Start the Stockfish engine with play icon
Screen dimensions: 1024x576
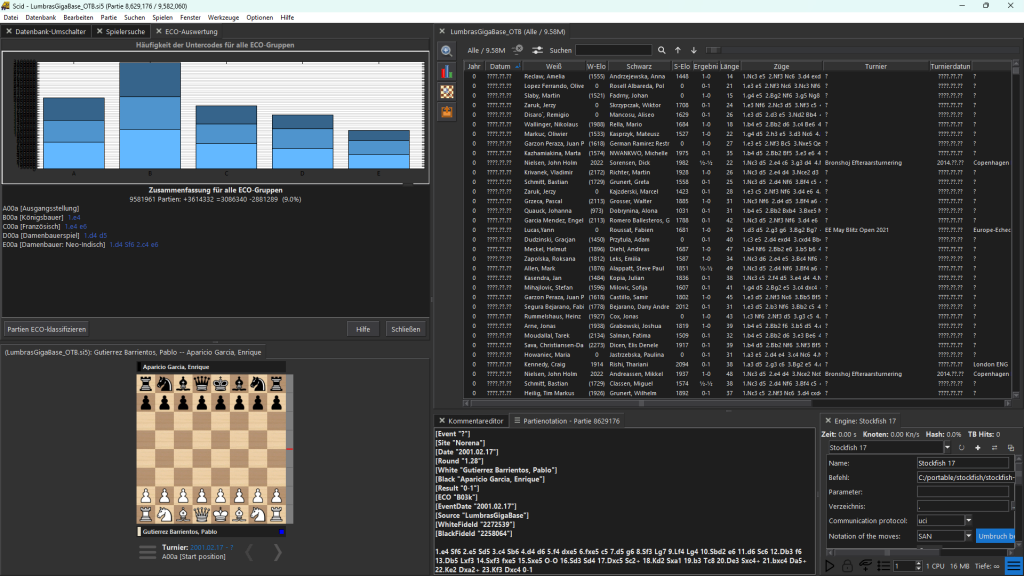point(829,566)
